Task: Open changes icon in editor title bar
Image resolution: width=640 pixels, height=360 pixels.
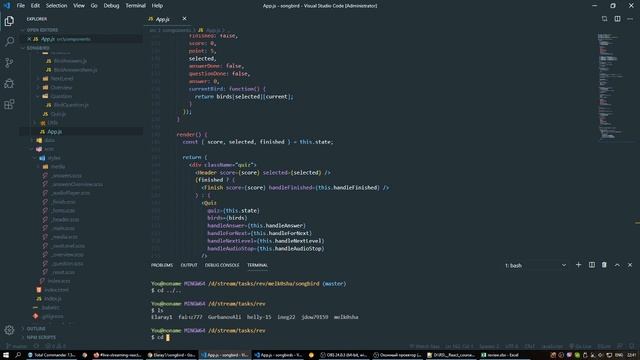Action: coord(604,19)
